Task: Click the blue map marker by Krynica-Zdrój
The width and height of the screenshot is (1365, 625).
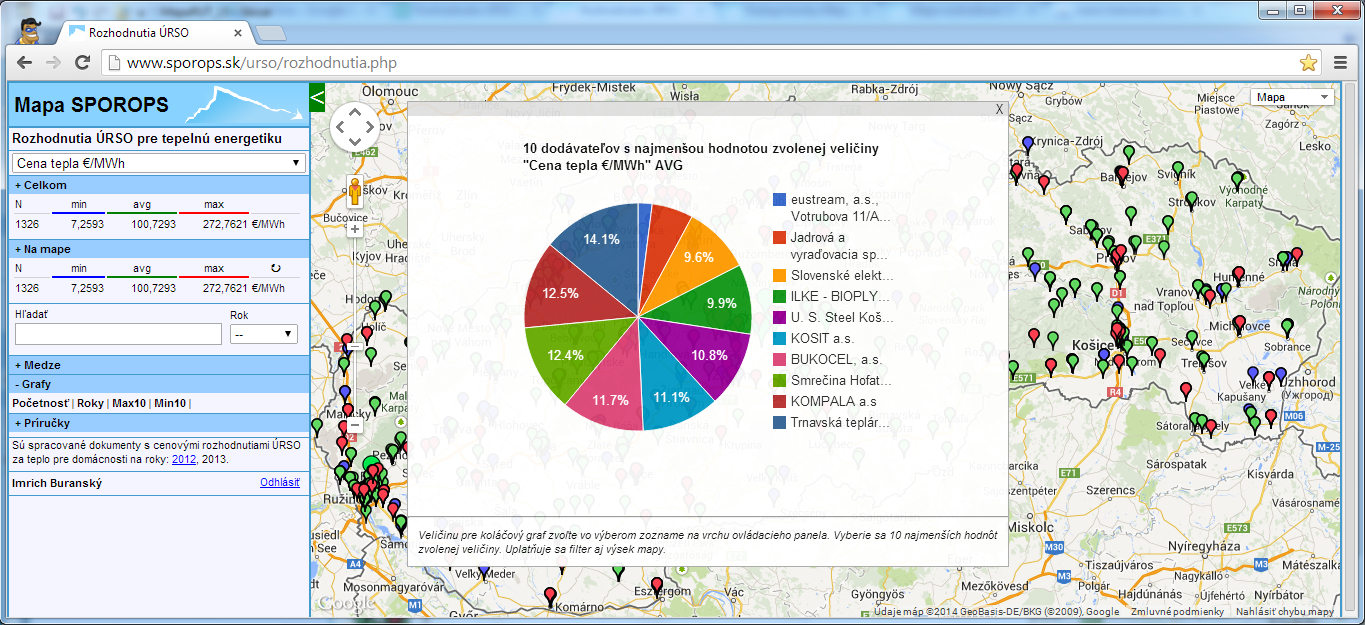Action: point(1028,144)
